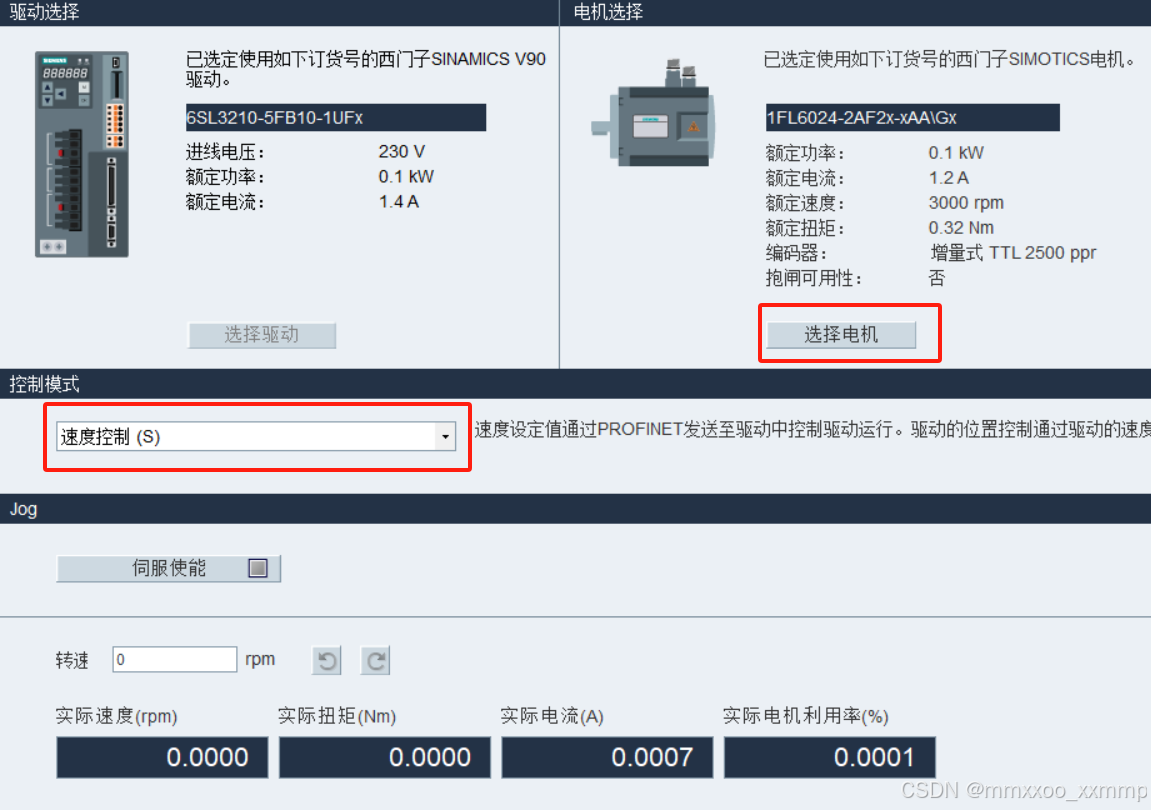Click the rated current value 1.4 A

pyautogui.click(x=399, y=201)
